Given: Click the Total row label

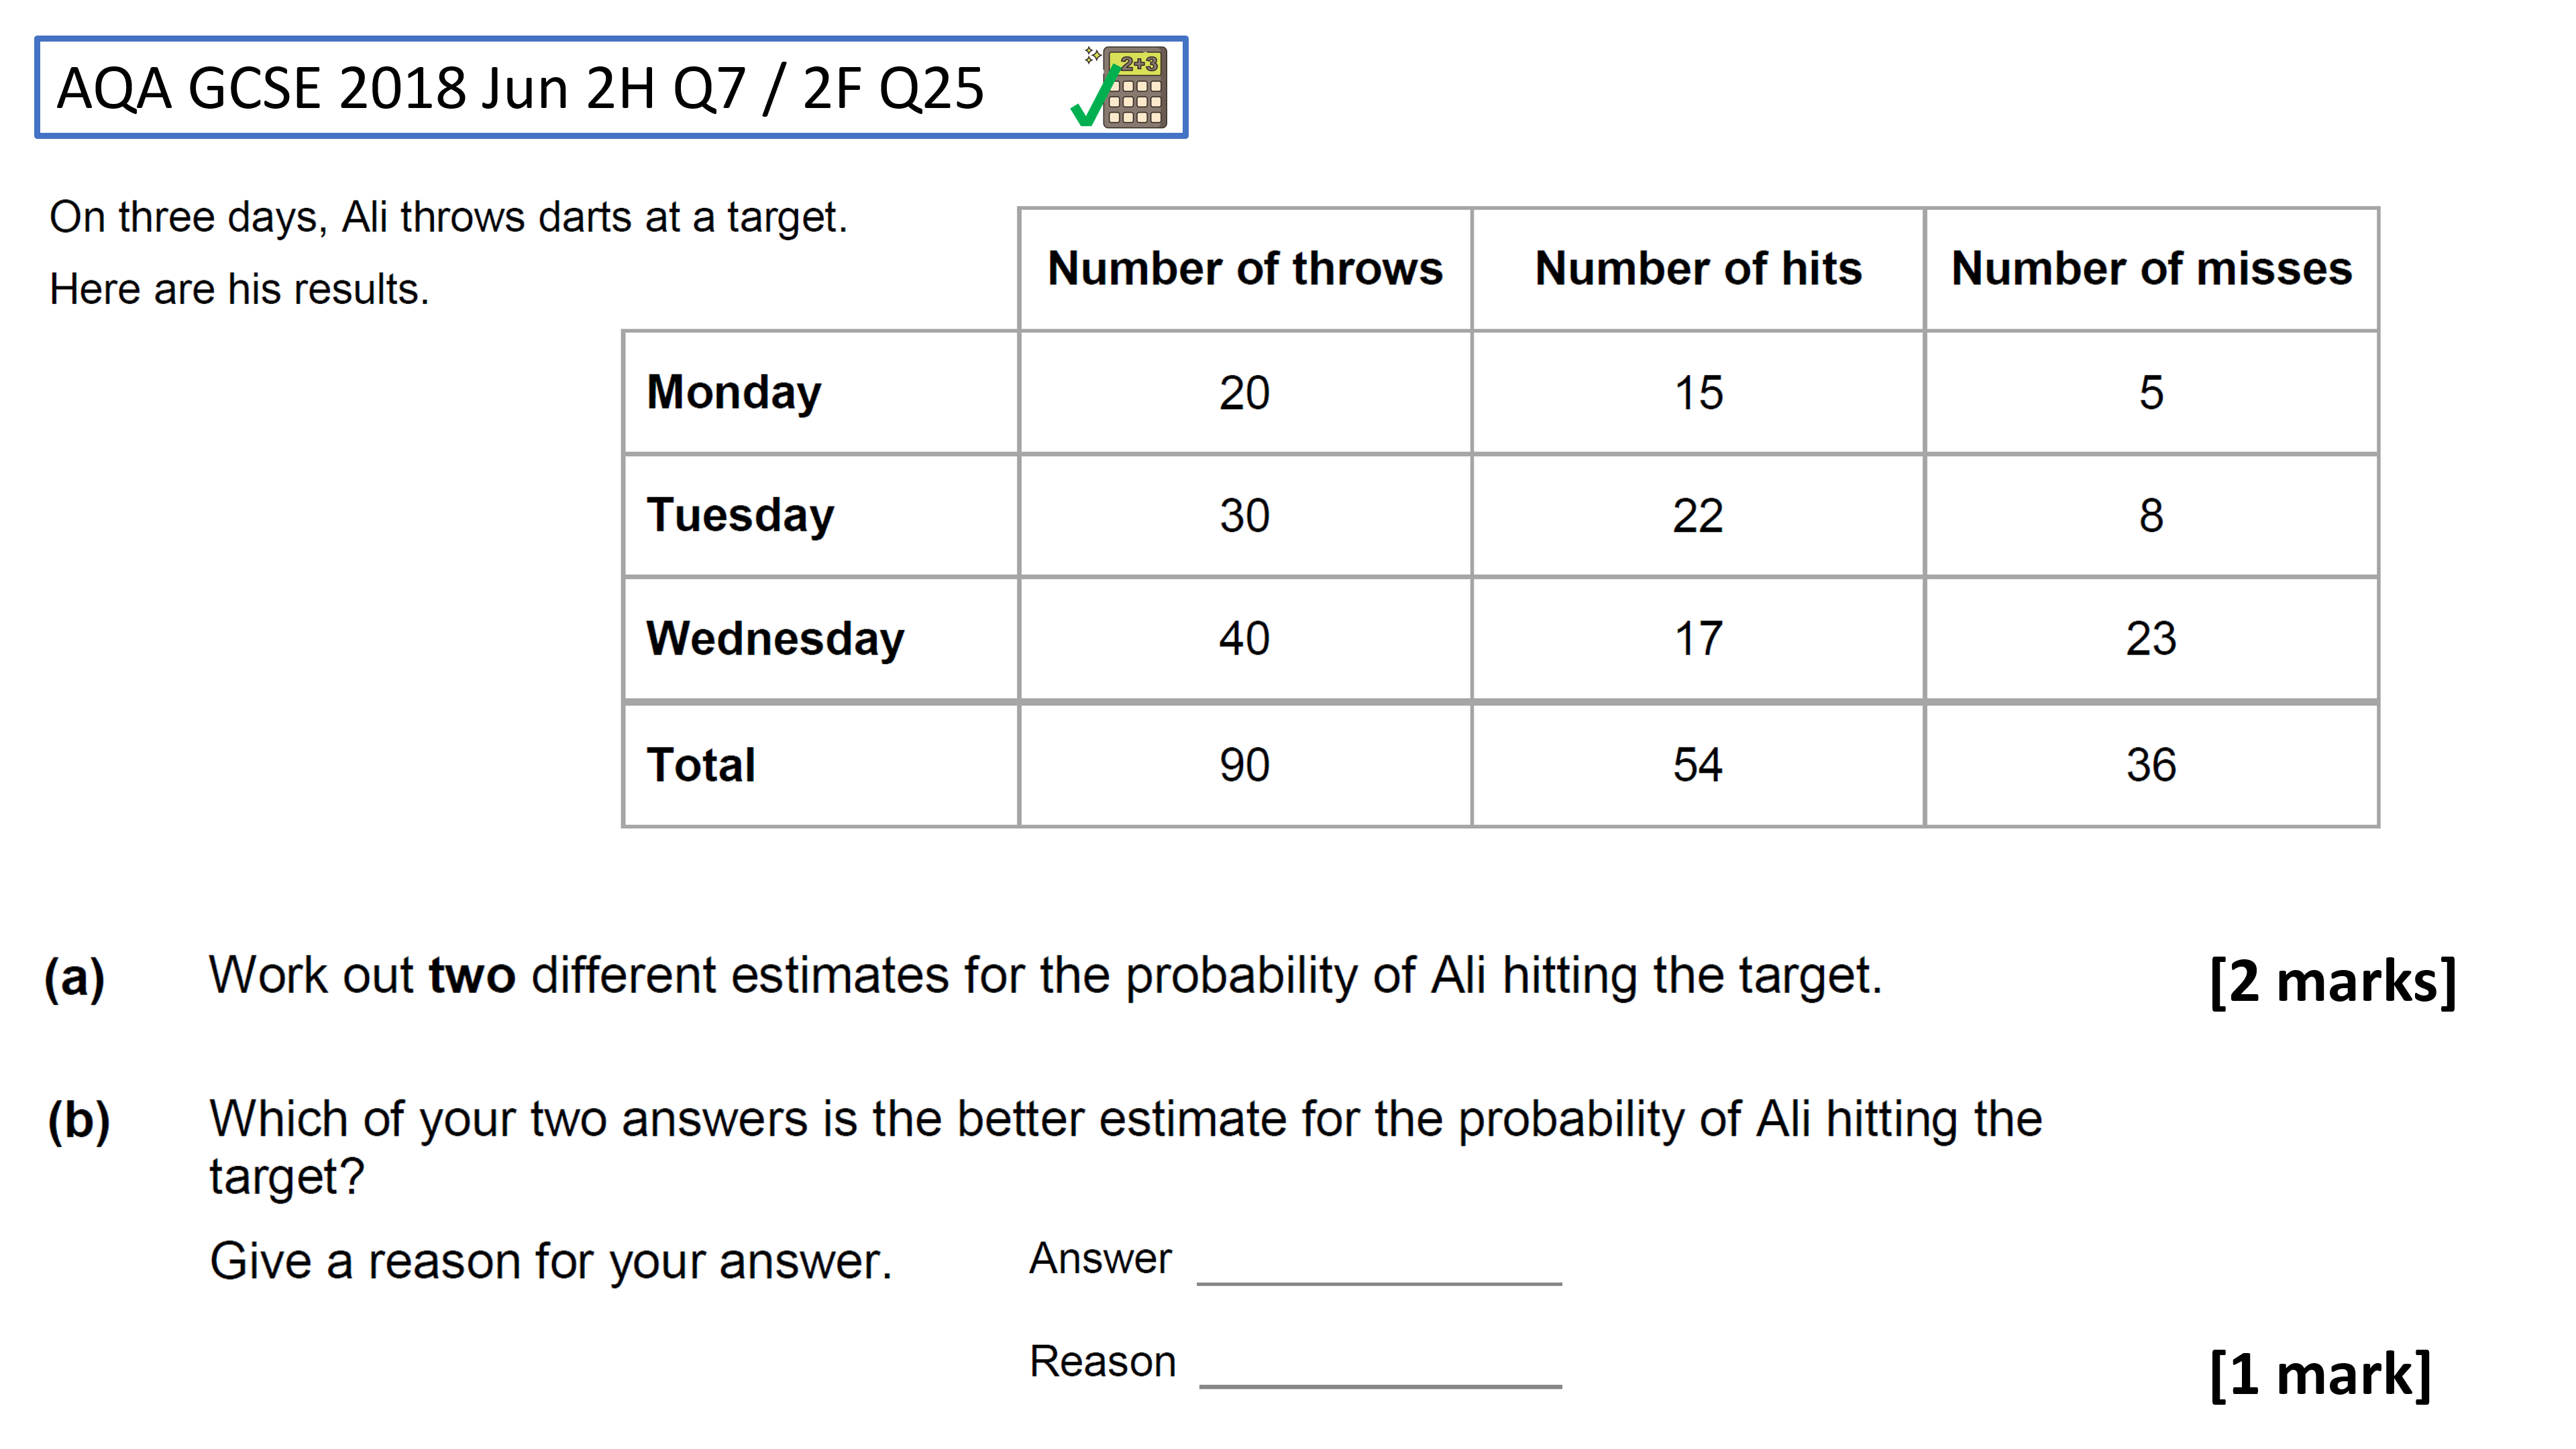Looking at the screenshot, I should (701, 765).
